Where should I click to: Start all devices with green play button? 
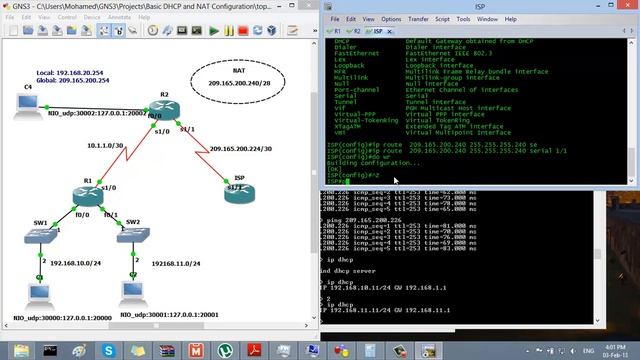tap(214, 31)
